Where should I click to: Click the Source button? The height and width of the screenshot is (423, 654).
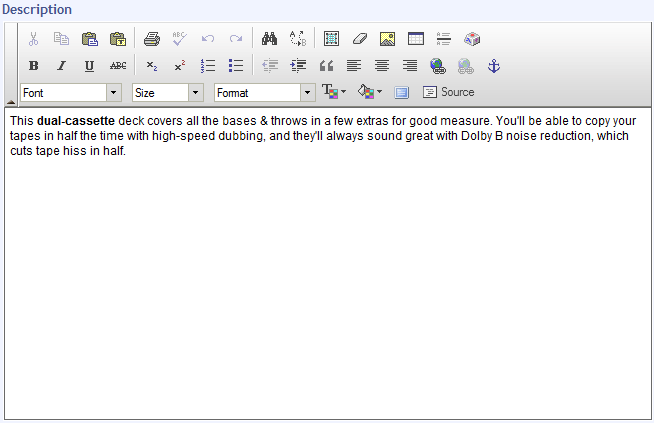coord(449,92)
